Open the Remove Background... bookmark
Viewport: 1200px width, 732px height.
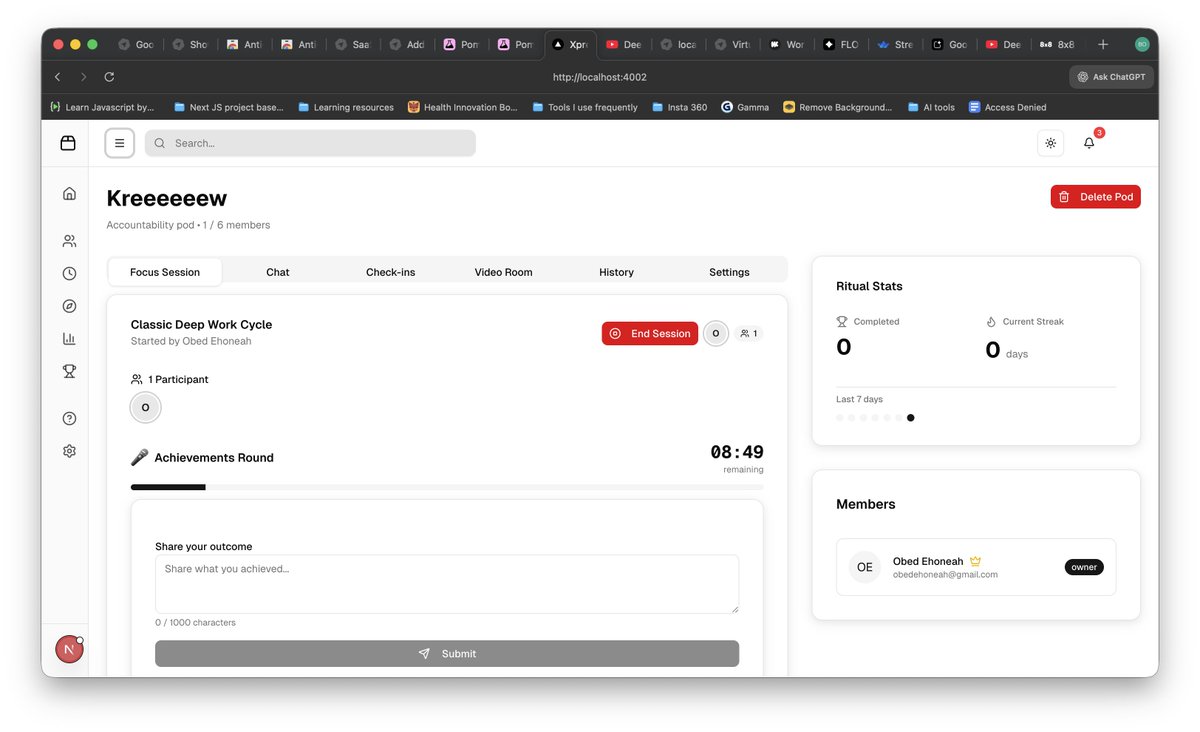click(x=837, y=107)
